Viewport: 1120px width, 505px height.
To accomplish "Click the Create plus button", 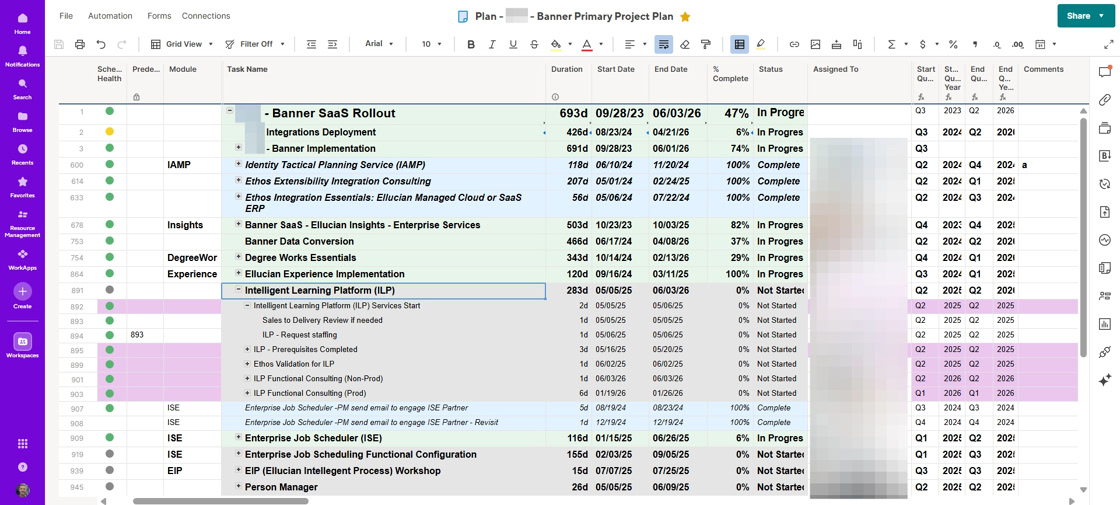I will point(22,291).
